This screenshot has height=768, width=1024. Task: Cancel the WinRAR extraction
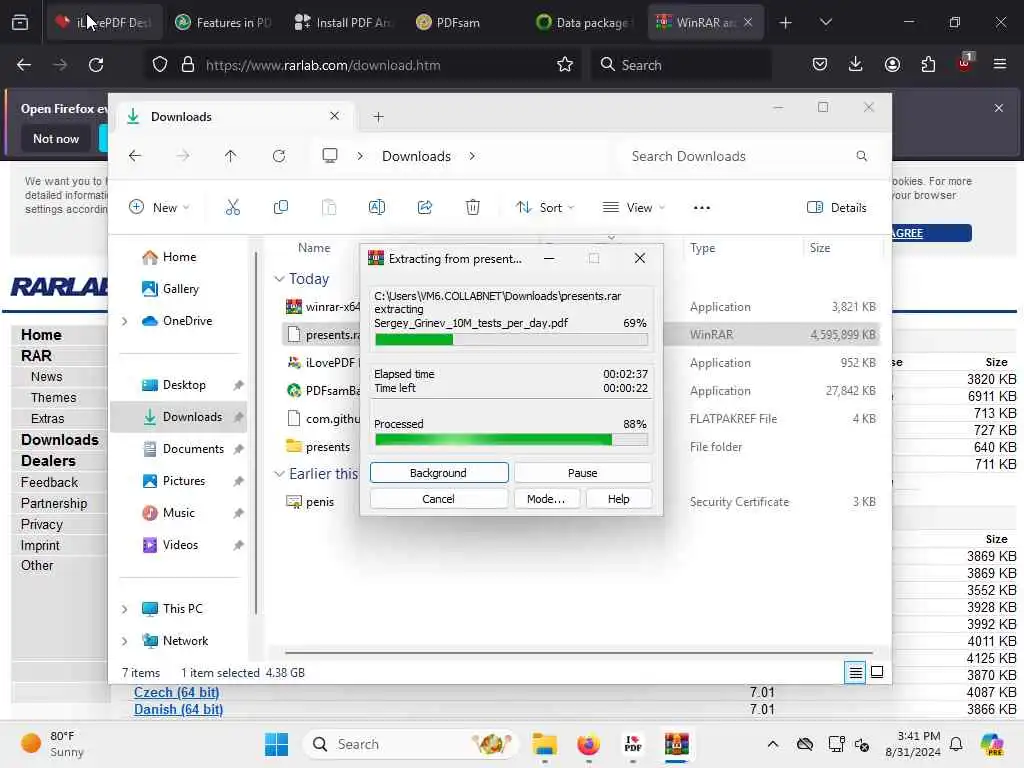click(438, 499)
